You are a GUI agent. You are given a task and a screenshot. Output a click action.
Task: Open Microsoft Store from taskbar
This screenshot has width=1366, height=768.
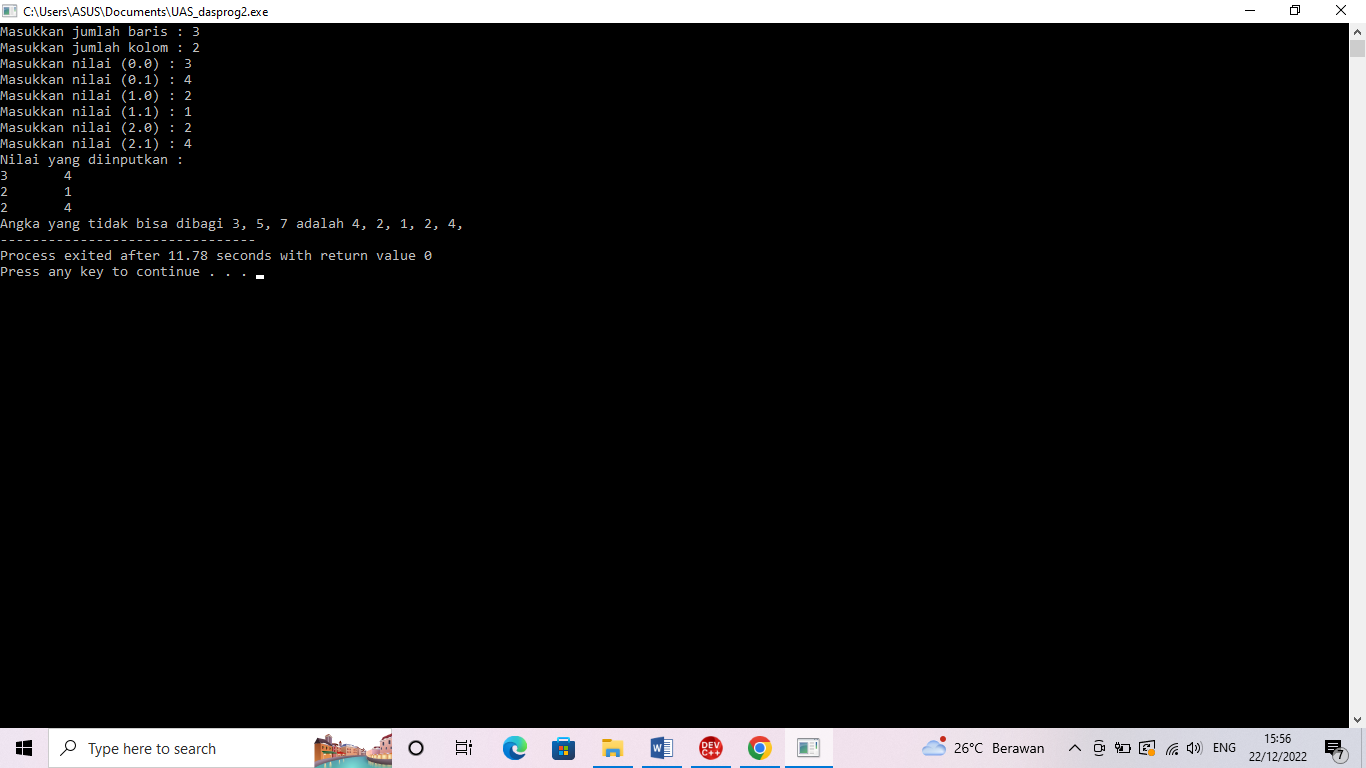pyautogui.click(x=563, y=748)
